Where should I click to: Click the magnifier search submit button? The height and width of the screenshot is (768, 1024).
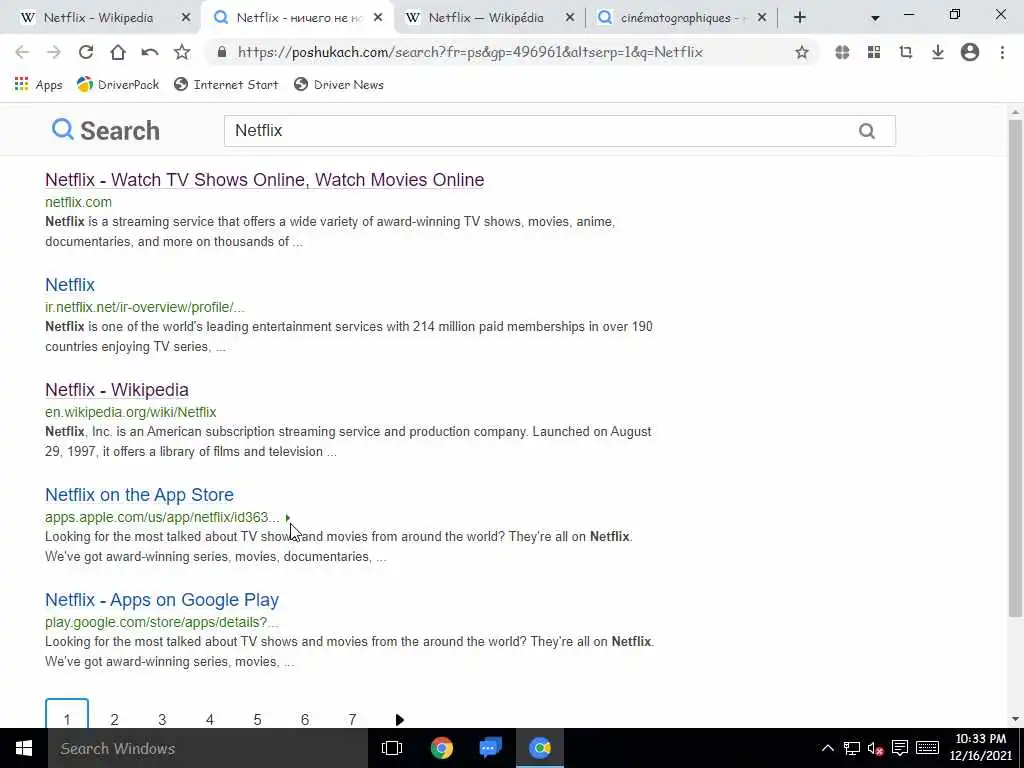(x=867, y=131)
